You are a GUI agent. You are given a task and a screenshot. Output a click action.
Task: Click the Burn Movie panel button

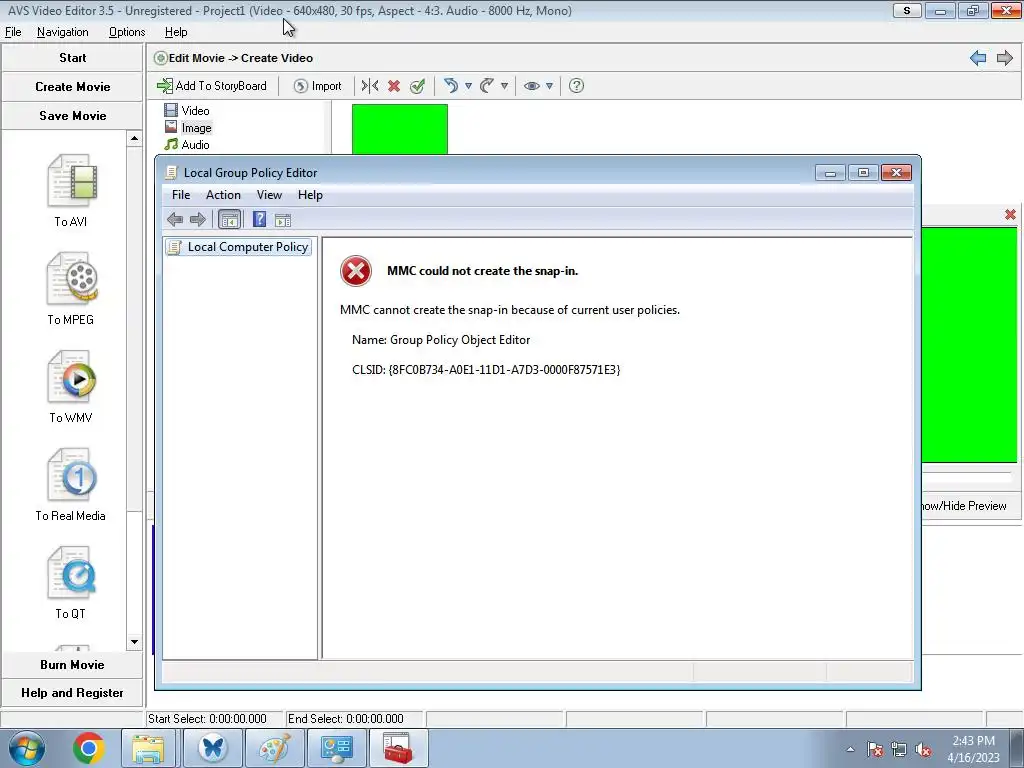72,664
